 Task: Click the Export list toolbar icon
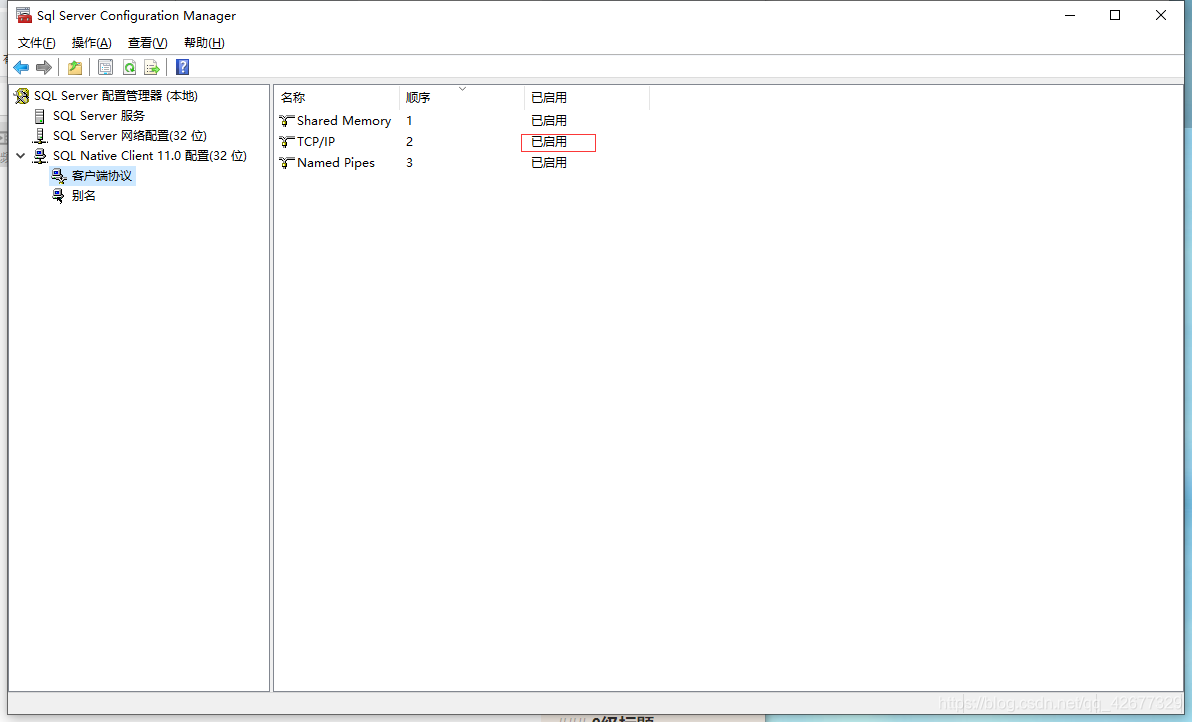point(152,68)
